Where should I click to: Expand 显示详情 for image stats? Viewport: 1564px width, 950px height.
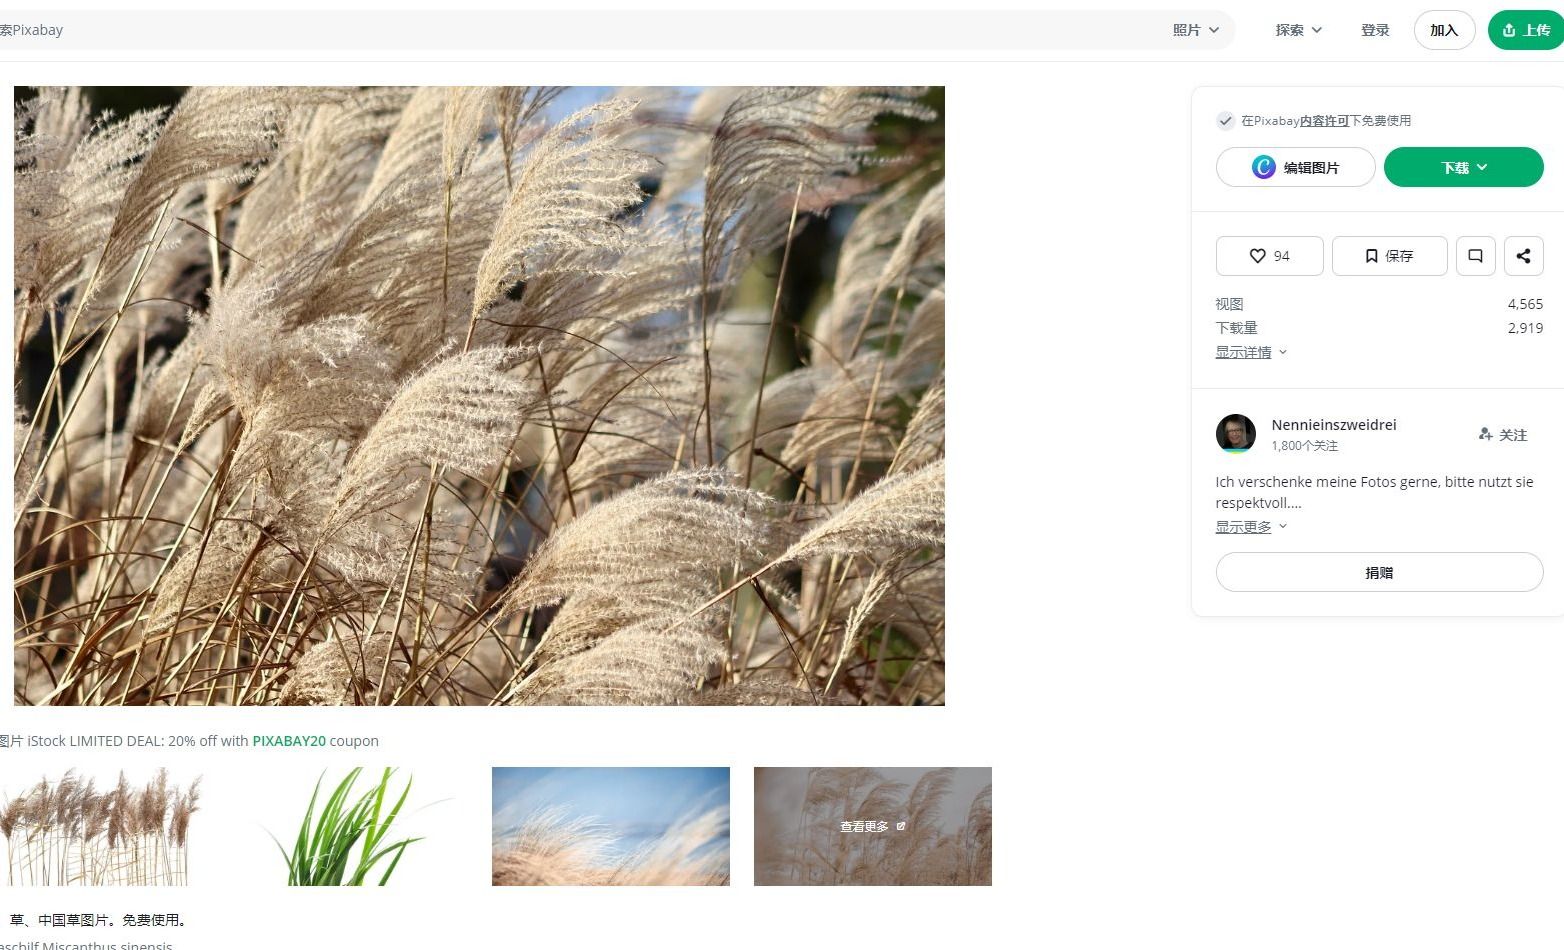[x=1251, y=352]
